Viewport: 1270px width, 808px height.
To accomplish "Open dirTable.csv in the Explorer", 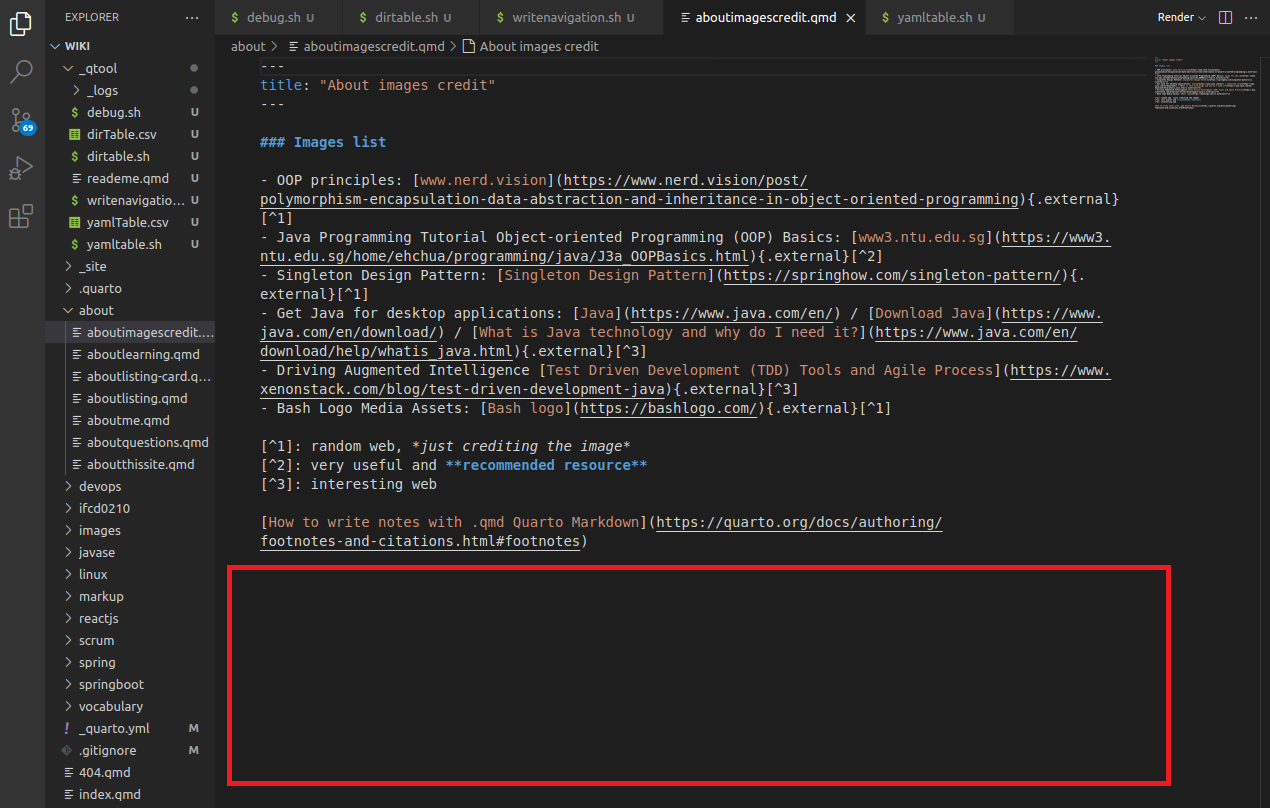I will (130, 134).
